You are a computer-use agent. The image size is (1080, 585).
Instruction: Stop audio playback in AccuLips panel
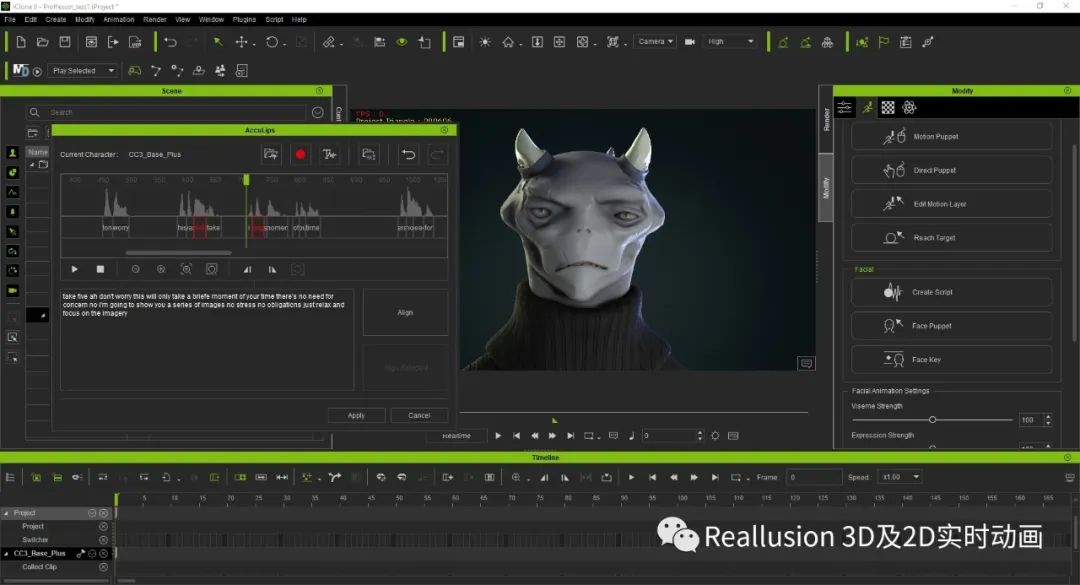(x=101, y=269)
